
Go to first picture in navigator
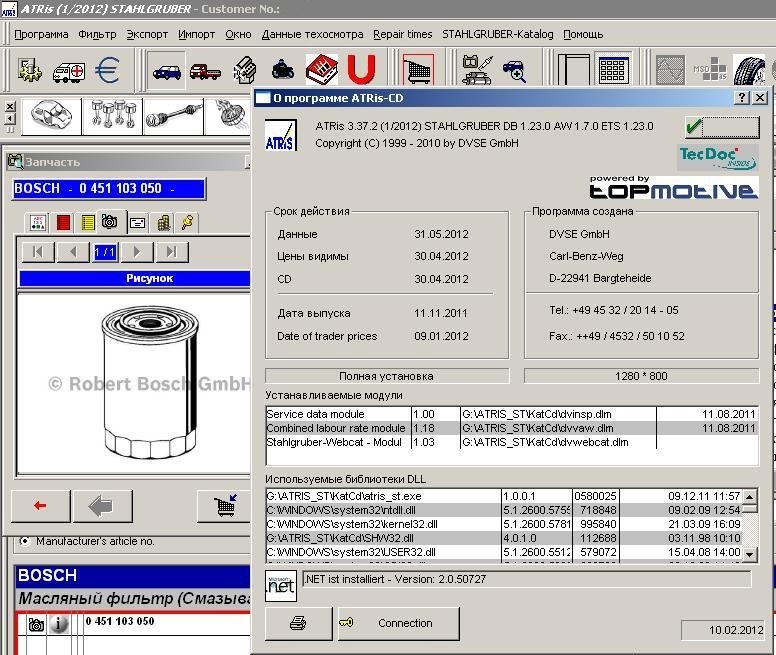pyautogui.click(x=38, y=252)
